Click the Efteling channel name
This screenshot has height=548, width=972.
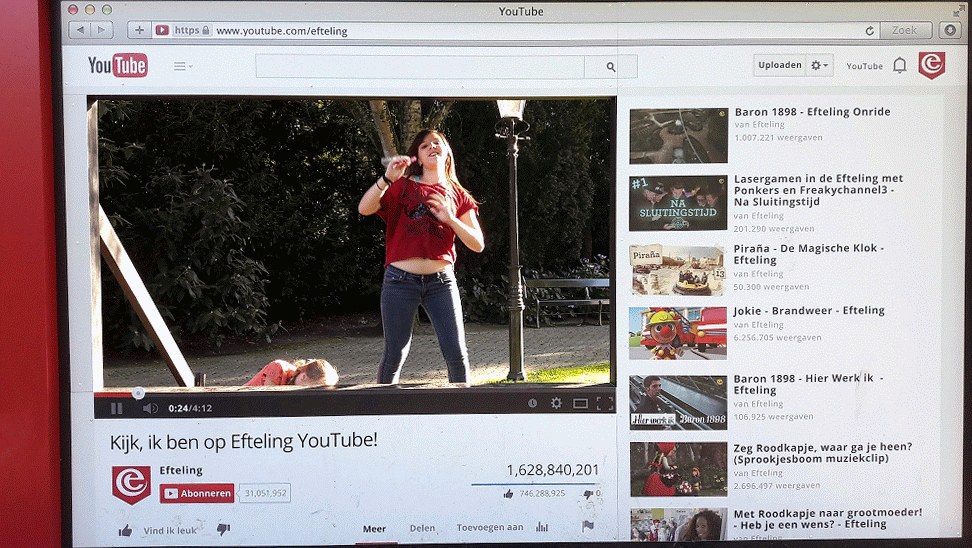click(181, 470)
